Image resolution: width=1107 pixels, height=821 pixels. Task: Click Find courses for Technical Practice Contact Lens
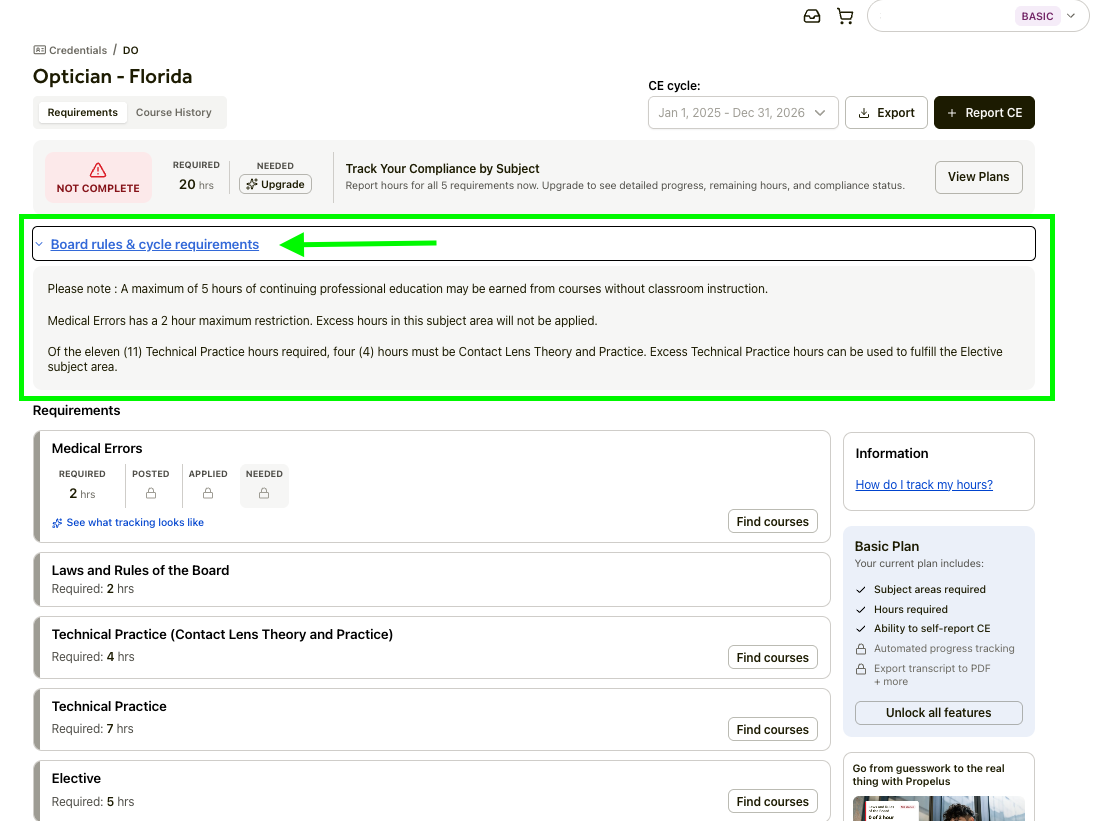[772, 657]
